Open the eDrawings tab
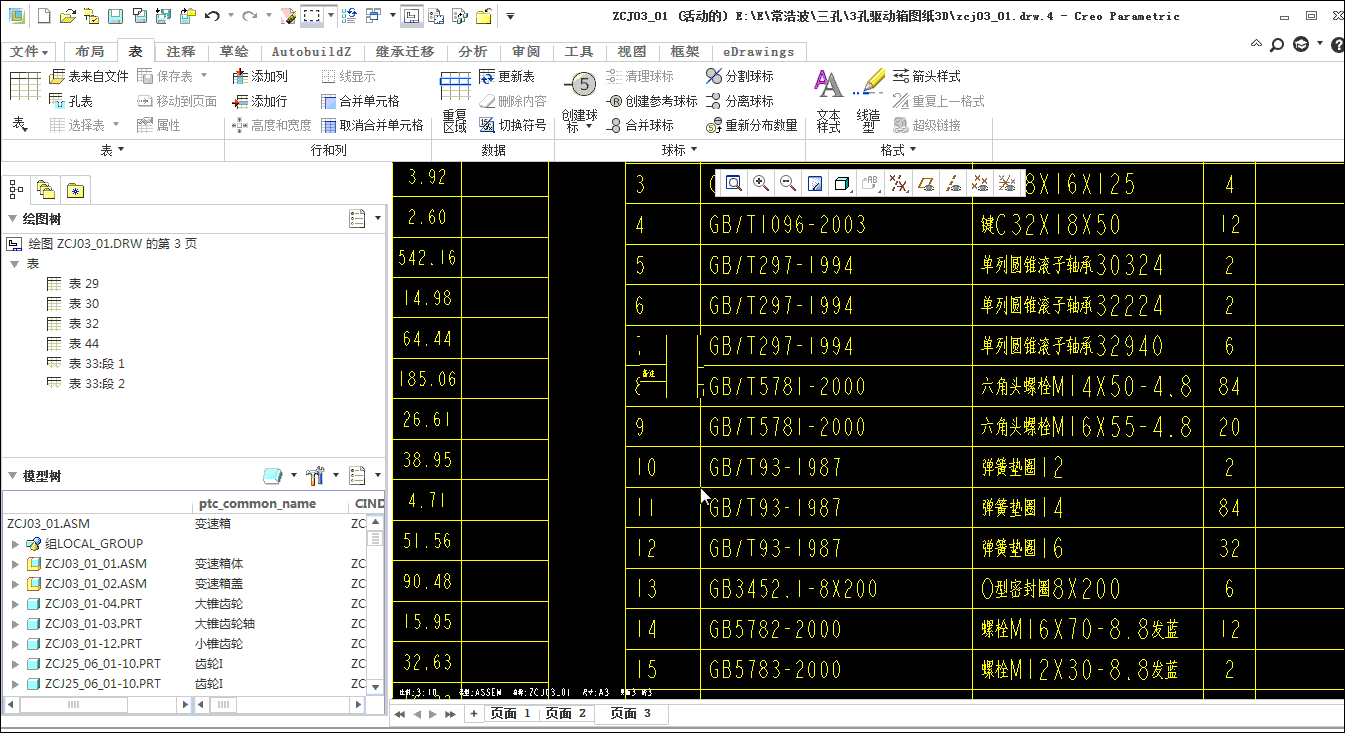This screenshot has height=733, width=1345. 758,52
